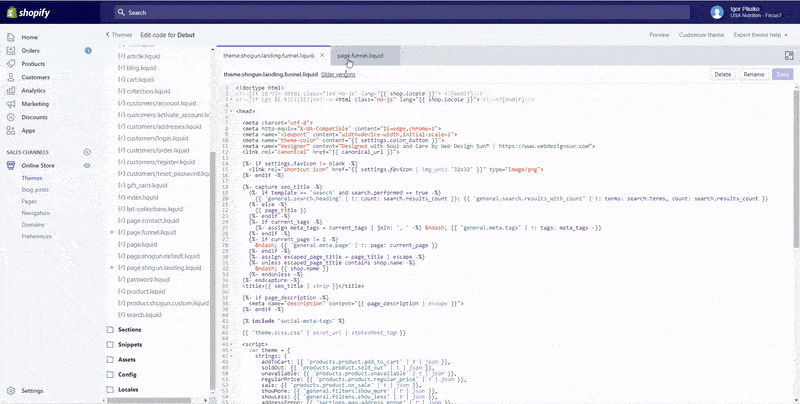The image size is (800, 404).
Task: Open Discounts in the sidebar
Action: coord(34,117)
